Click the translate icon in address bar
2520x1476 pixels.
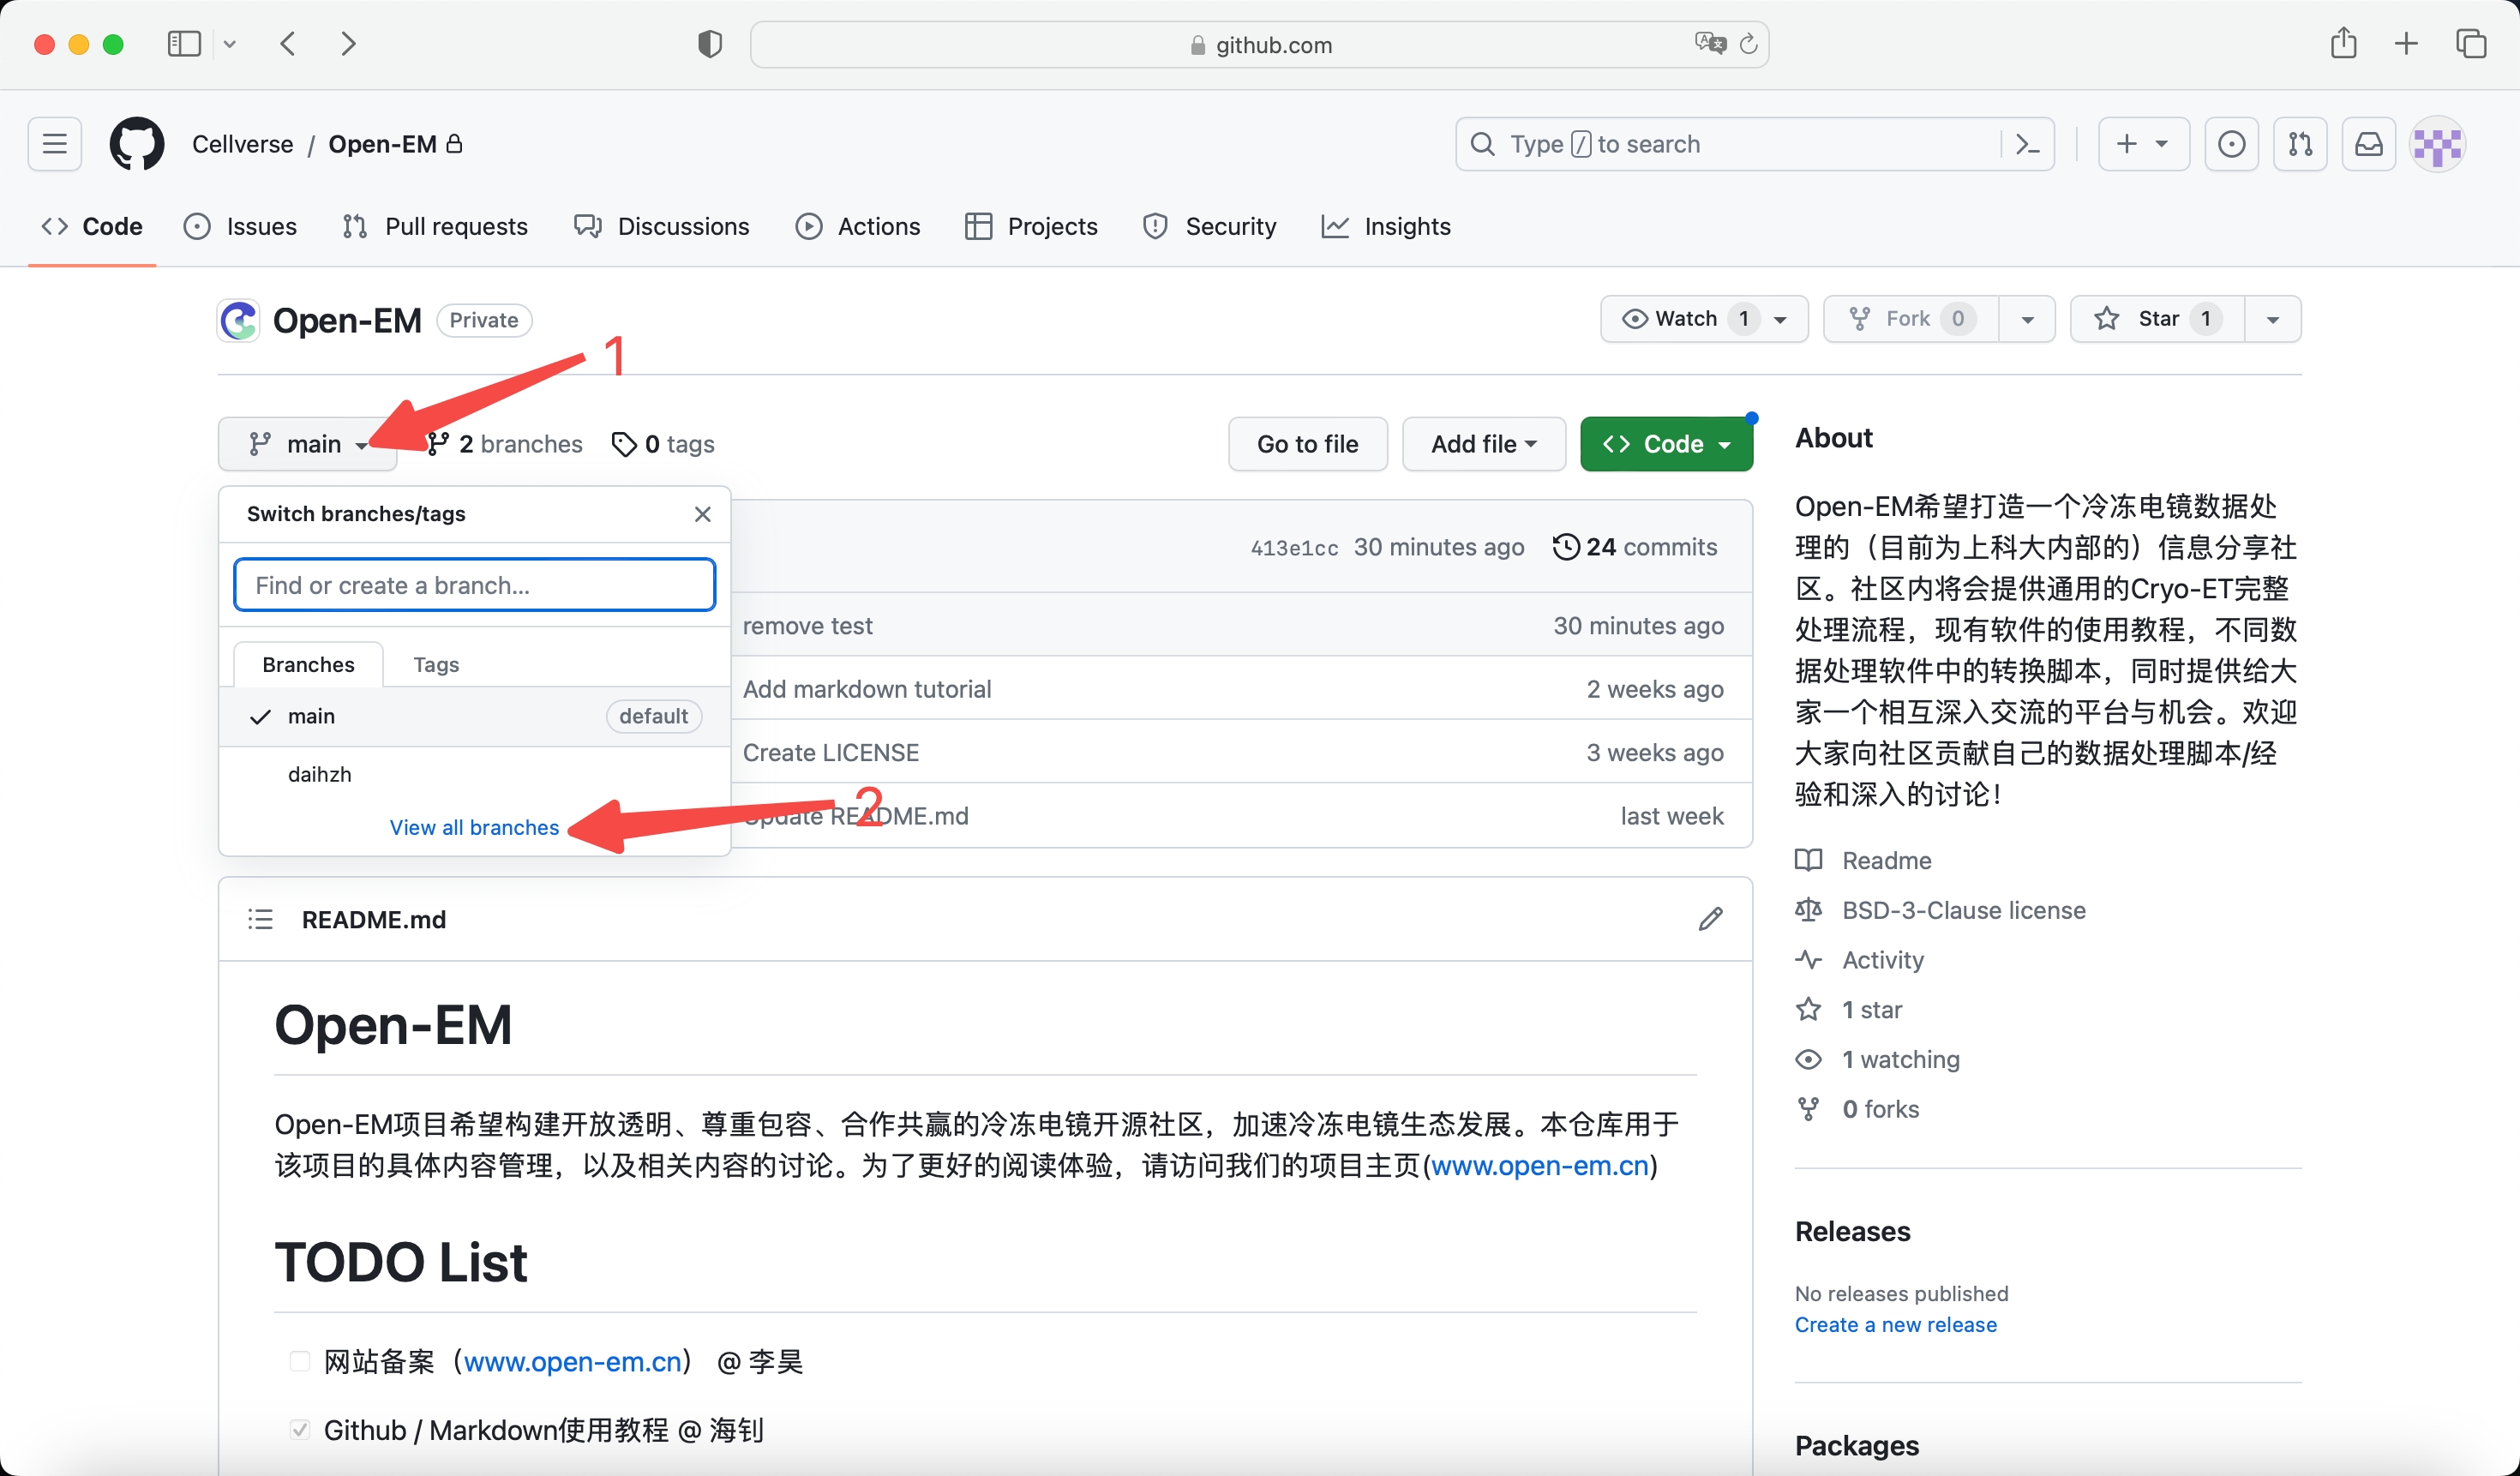point(1710,44)
